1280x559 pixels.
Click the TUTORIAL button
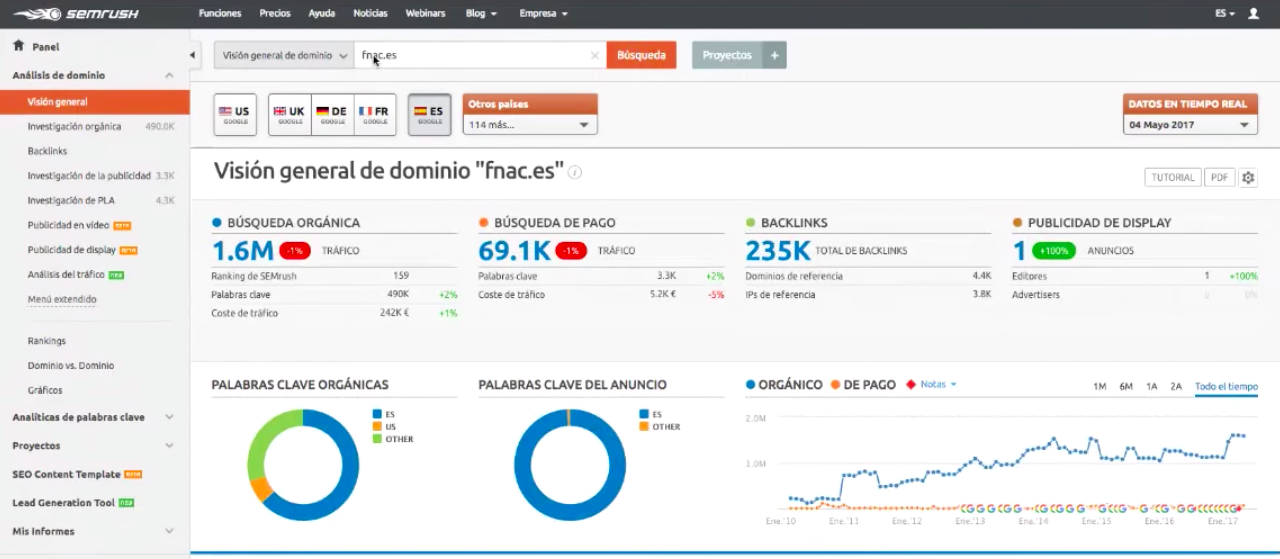(x=1173, y=177)
